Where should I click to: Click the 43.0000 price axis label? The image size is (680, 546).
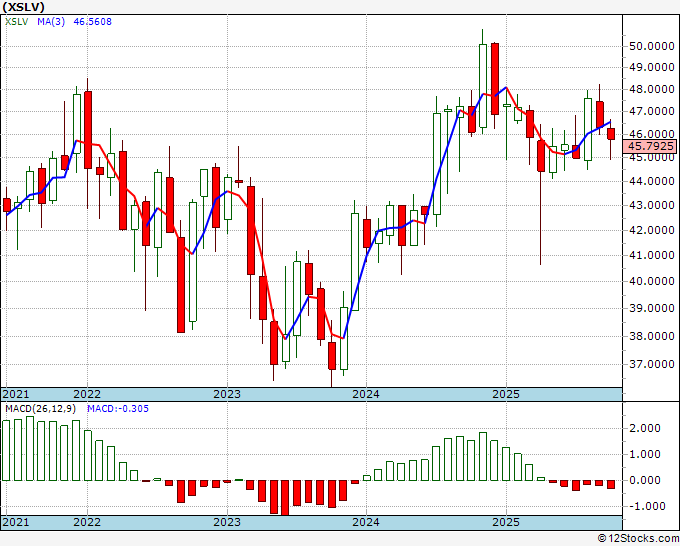tap(651, 205)
